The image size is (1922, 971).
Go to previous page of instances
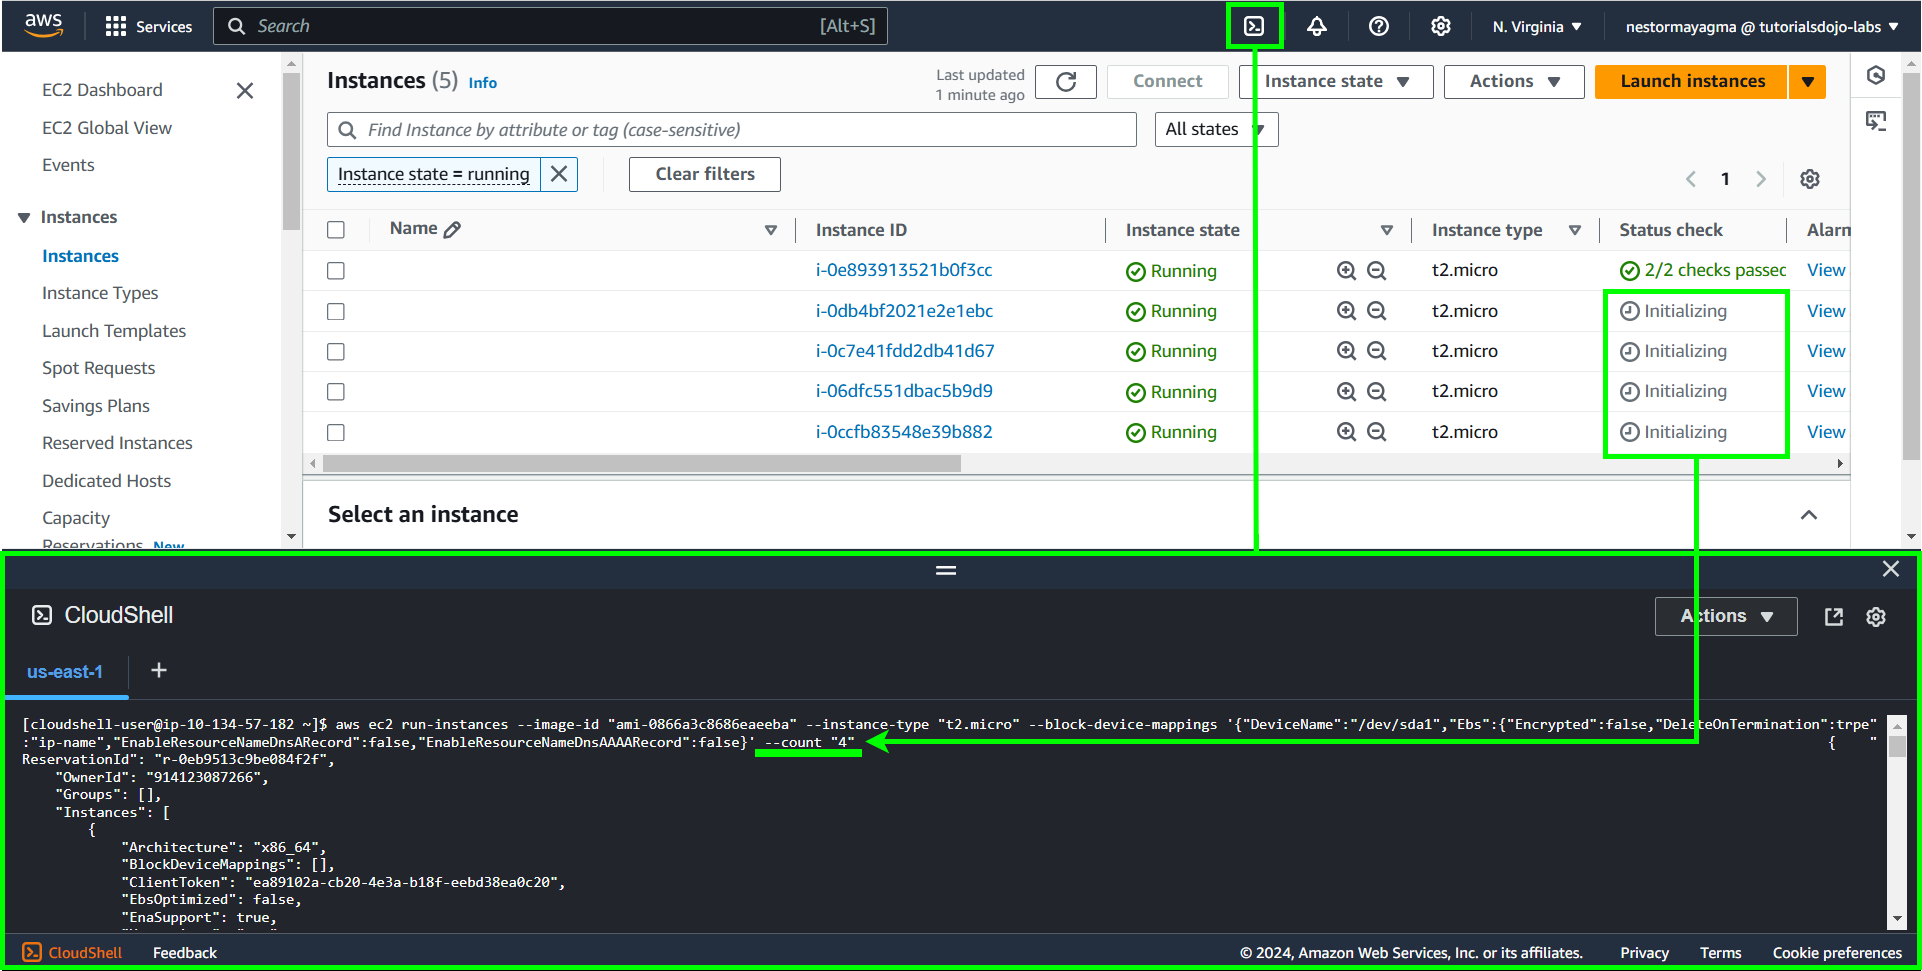(1691, 179)
